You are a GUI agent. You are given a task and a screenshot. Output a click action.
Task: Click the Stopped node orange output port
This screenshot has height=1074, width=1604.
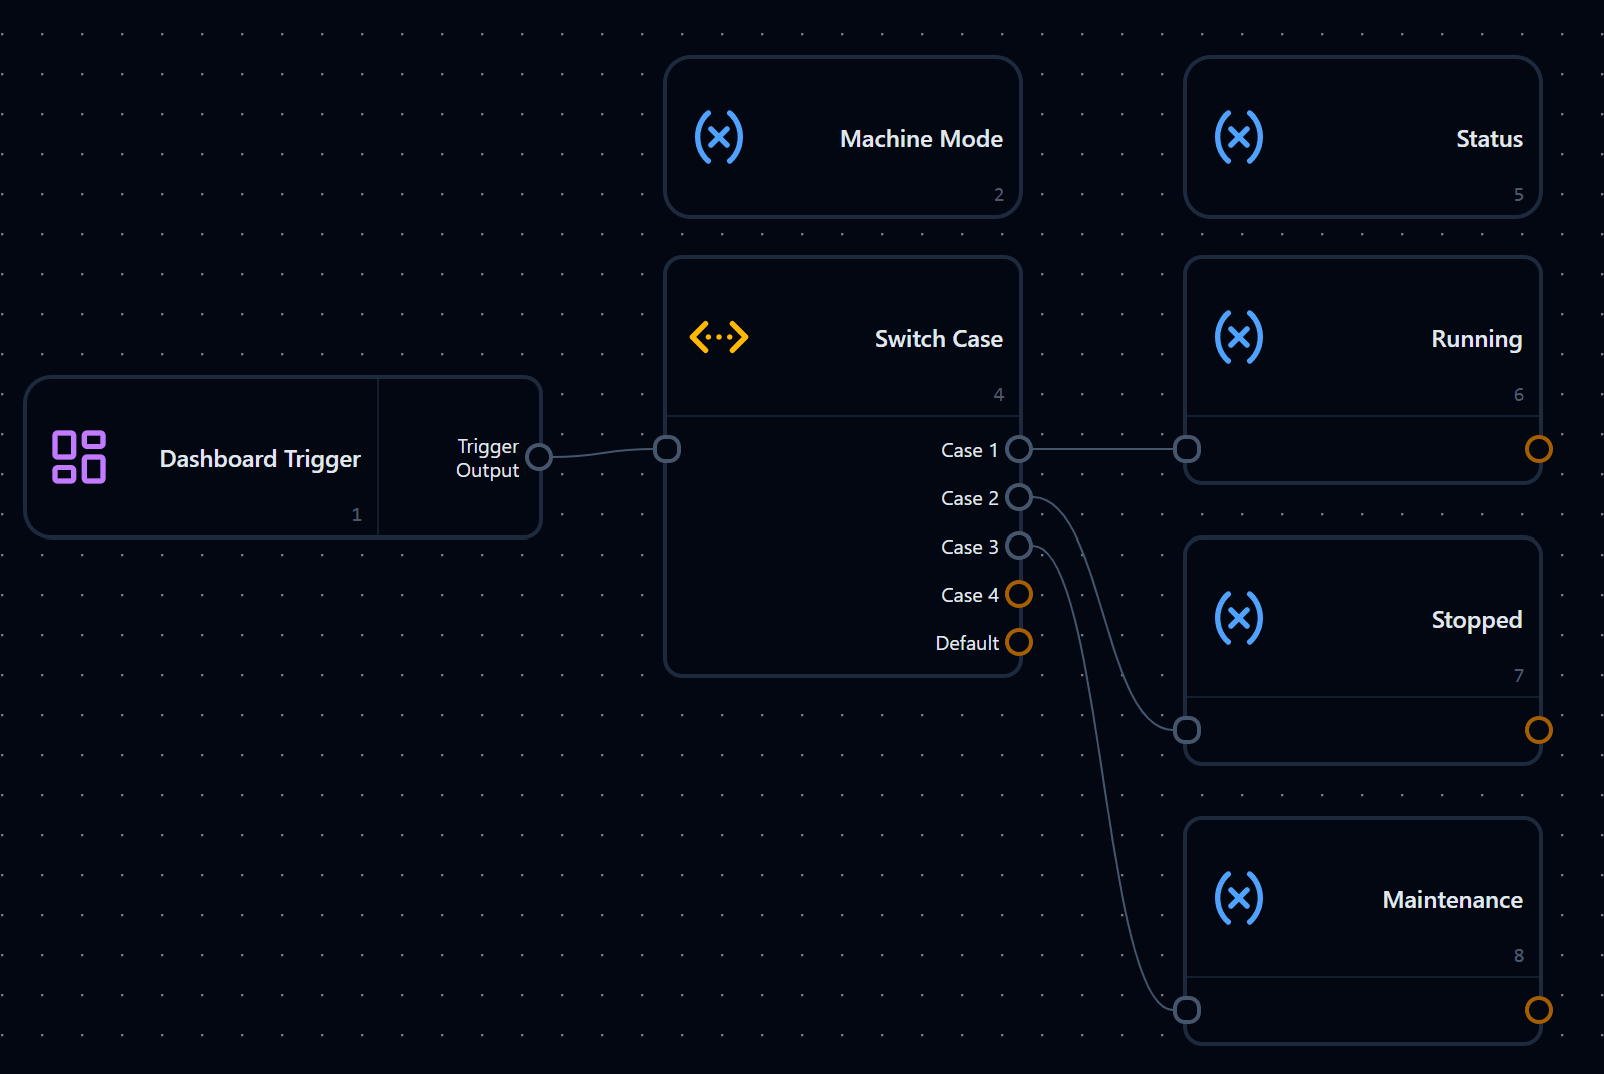coord(1539,730)
